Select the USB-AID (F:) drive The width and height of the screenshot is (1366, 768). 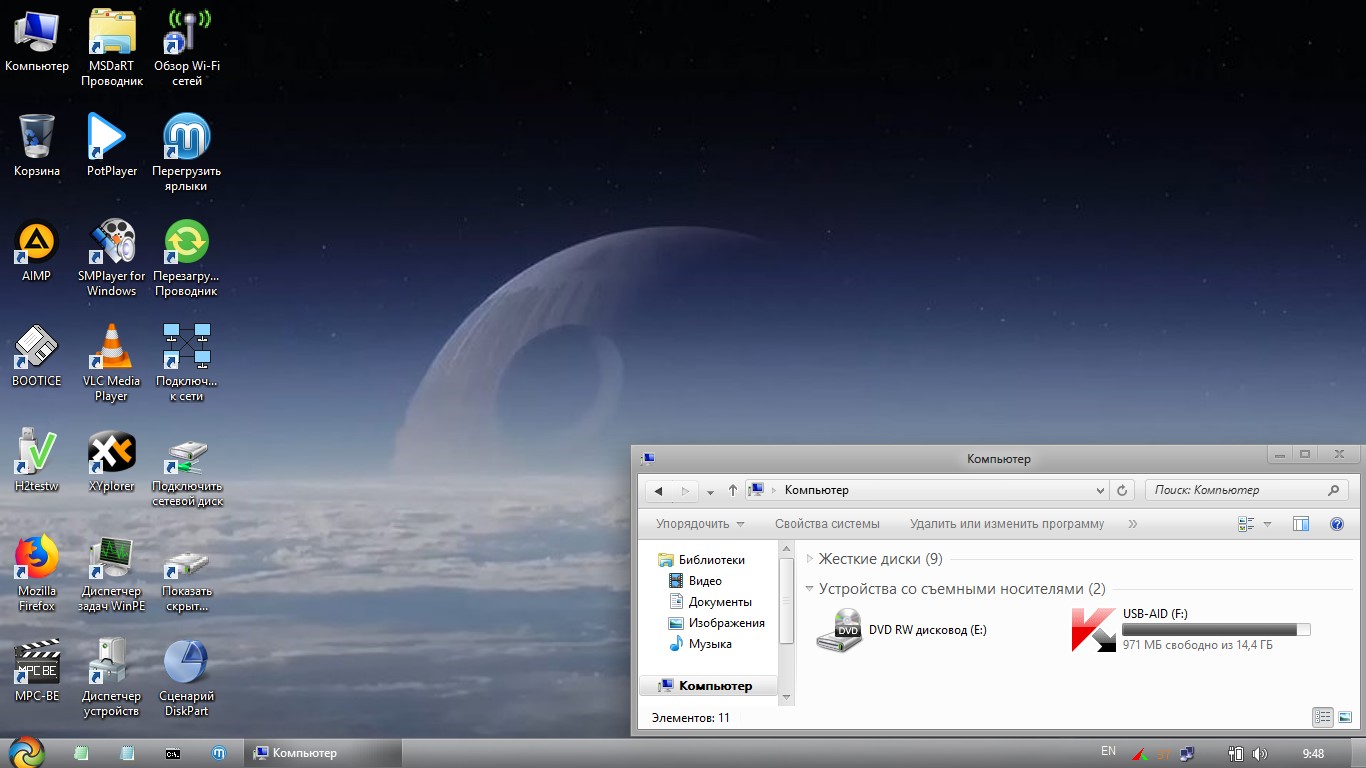(x=1190, y=630)
